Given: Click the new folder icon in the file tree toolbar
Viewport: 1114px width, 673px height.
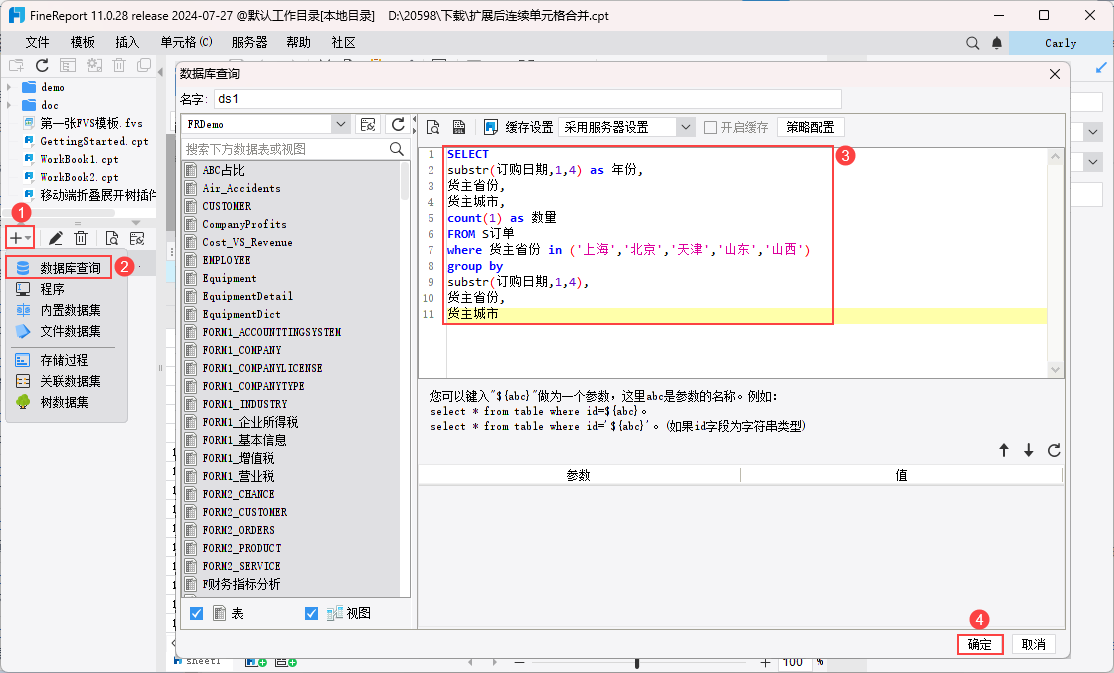Looking at the screenshot, I should point(16,65).
